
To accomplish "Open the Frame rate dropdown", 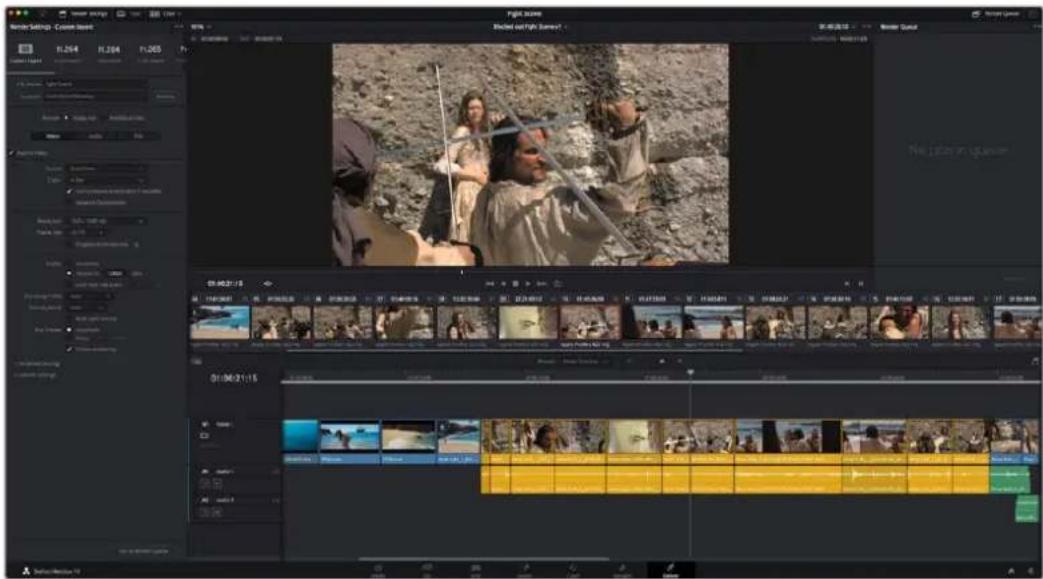I will click(x=86, y=233).
